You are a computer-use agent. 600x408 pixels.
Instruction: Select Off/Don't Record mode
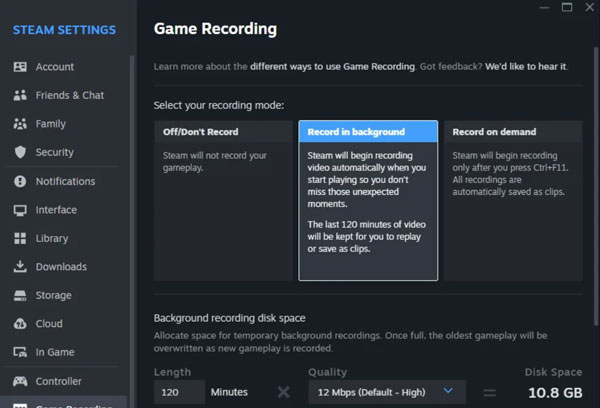[223, 201]
